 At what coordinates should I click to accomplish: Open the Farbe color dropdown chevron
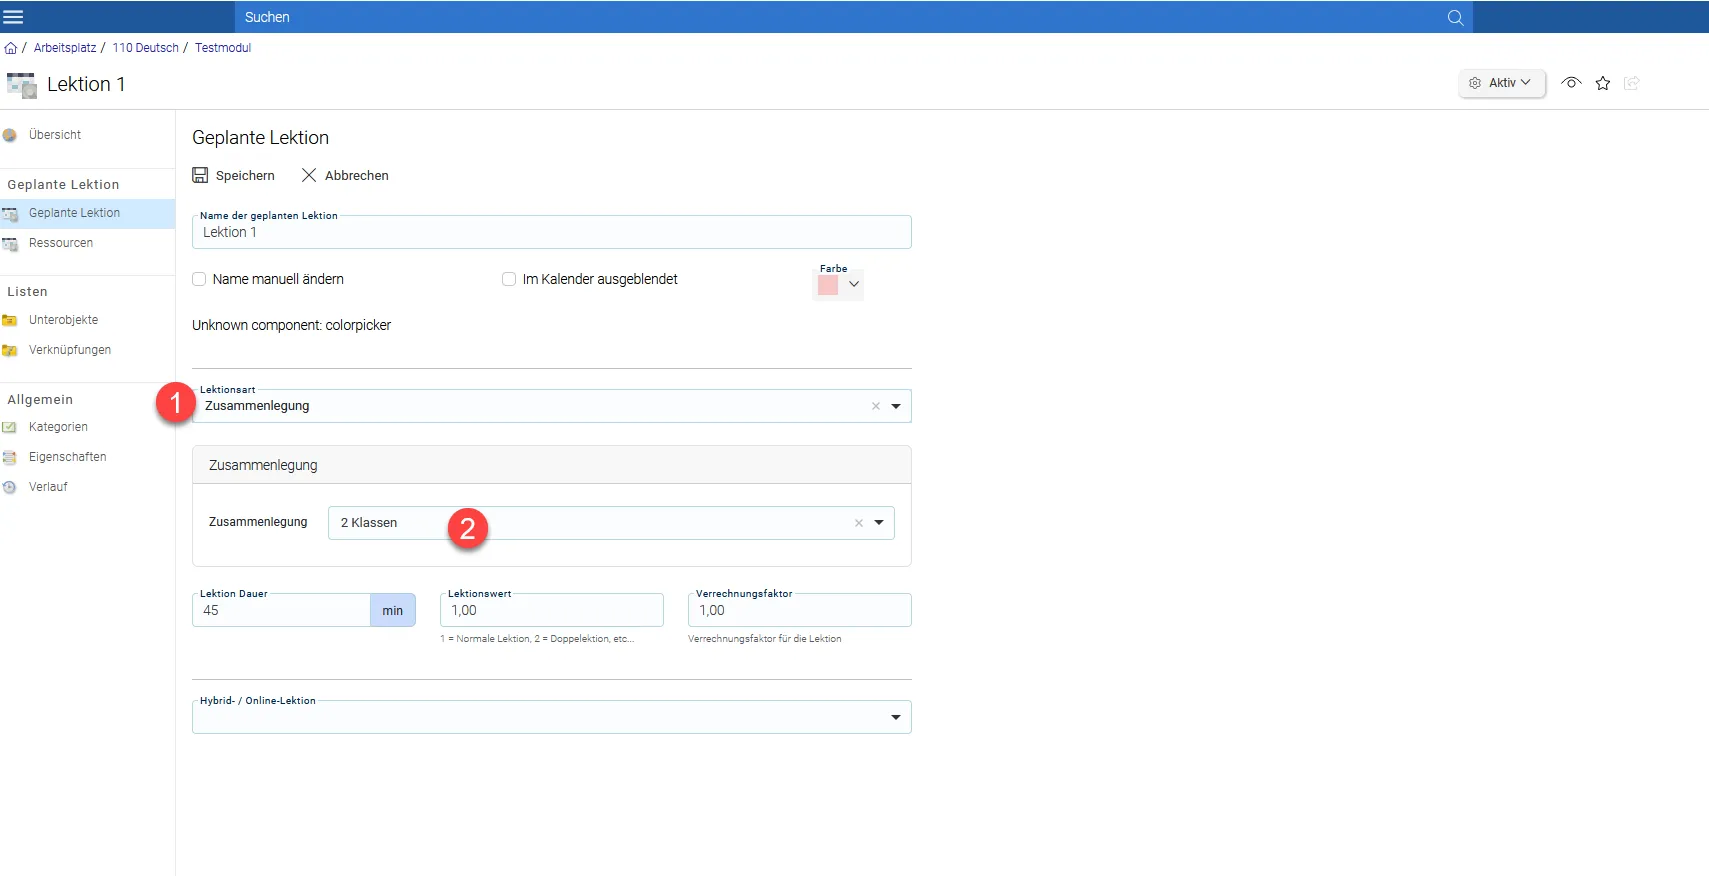[x=854, y=285]
